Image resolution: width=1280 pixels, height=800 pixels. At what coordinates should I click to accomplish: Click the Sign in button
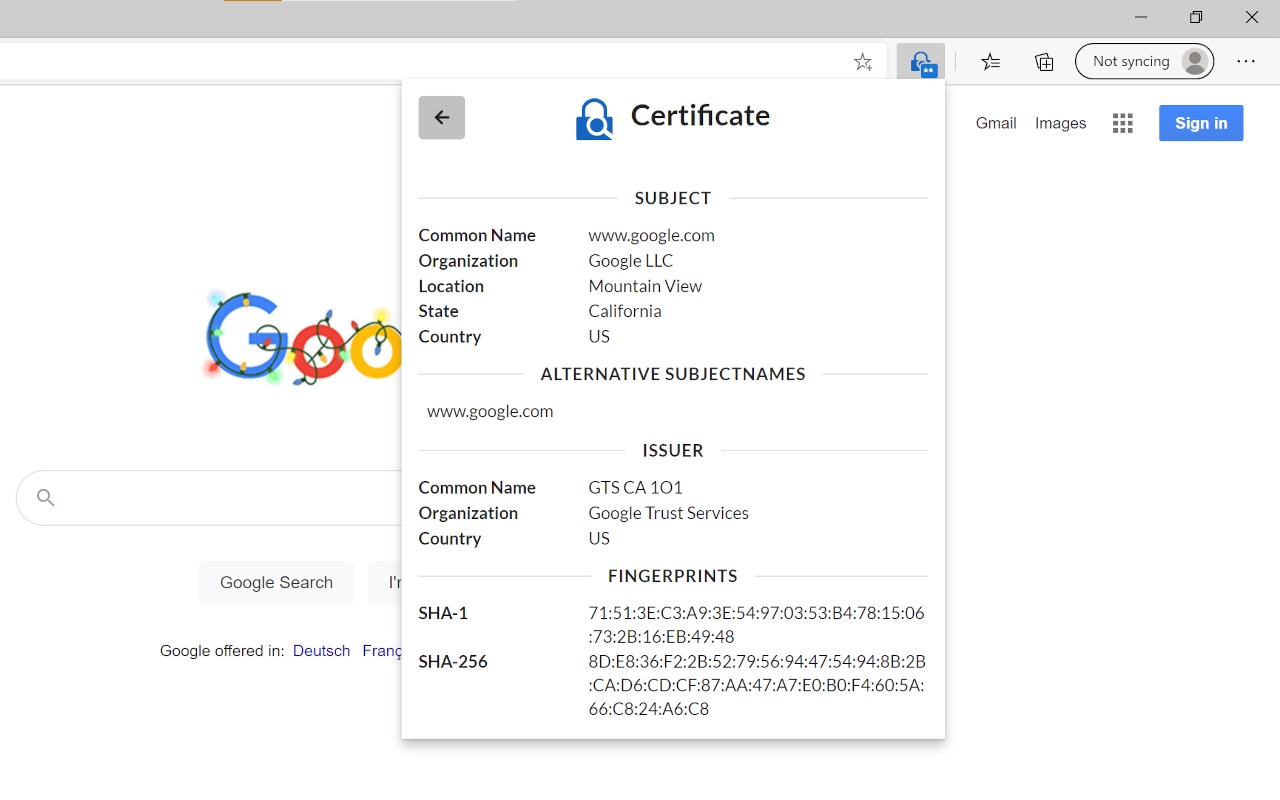click(1201, 123)
